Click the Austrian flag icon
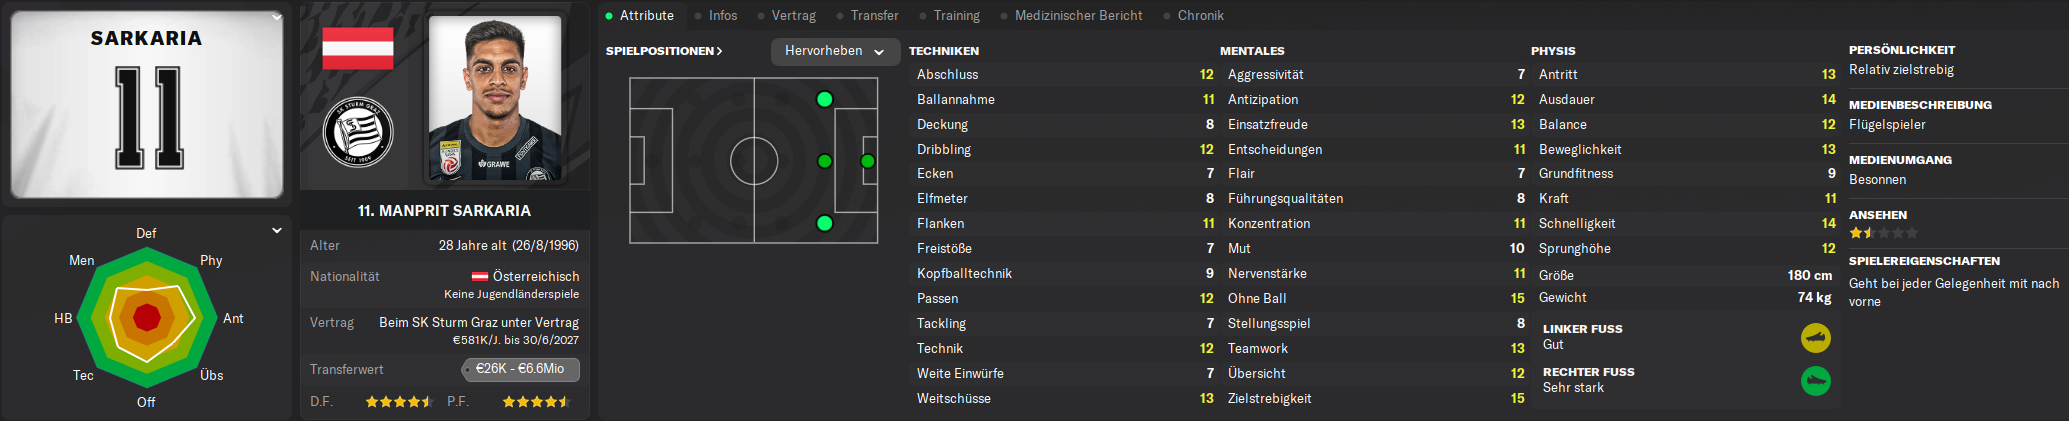The width and height of the screenshot is (2069, 421). click(x=358, y=48)
